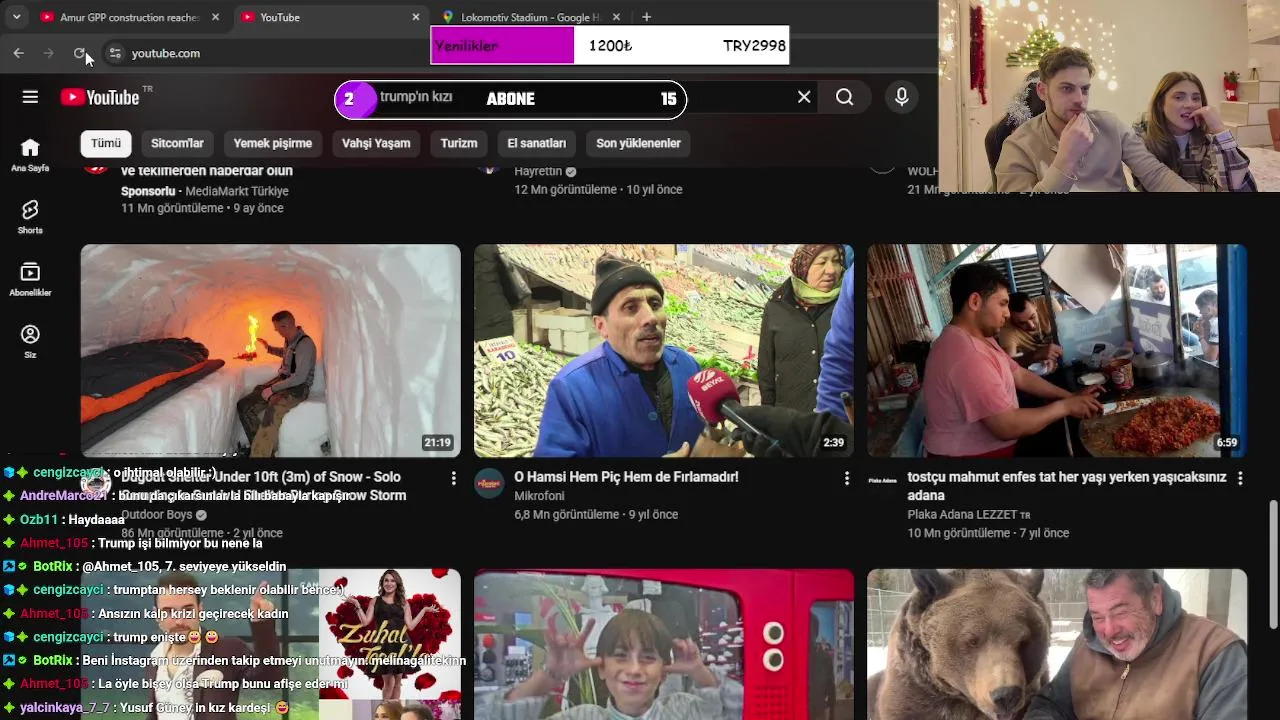The image size is (1280, 720).
Task: Select the Turizm filter chip
Action: tap(459, 143)
